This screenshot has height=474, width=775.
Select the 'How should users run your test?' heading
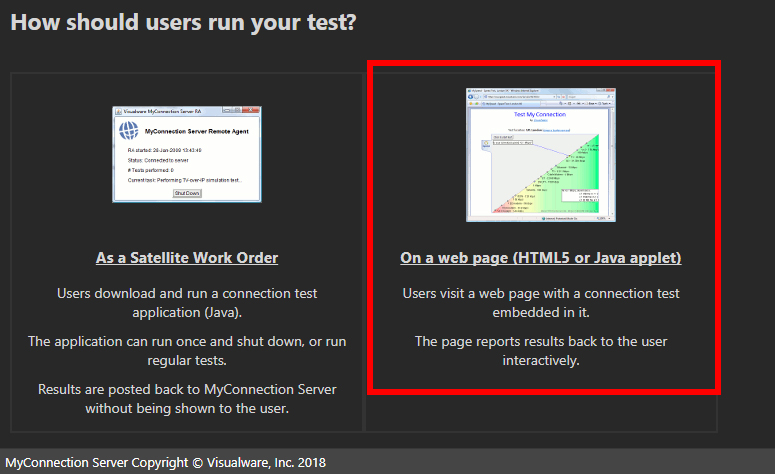(x=183, y=22)
